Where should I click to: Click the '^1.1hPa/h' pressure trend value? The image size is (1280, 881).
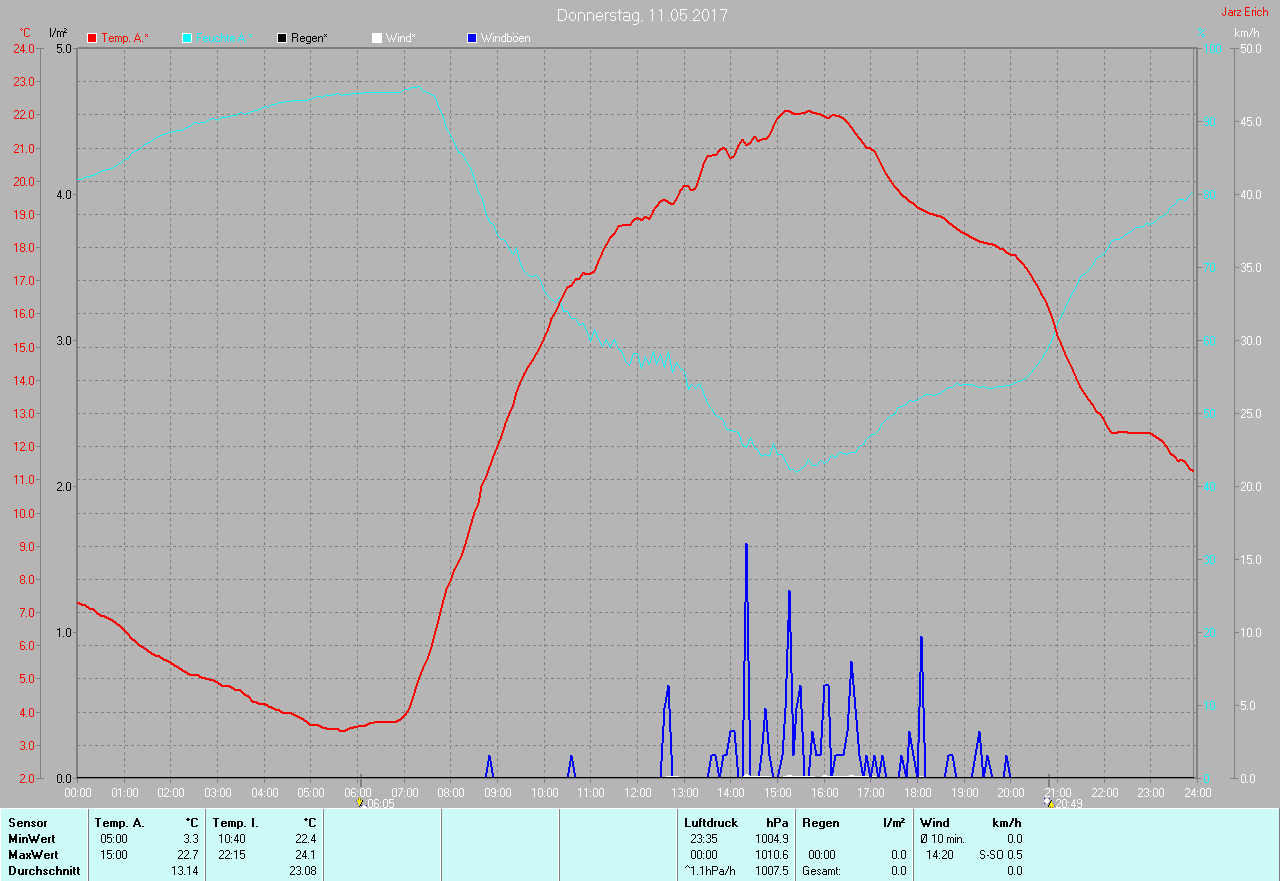pos(711,871)
